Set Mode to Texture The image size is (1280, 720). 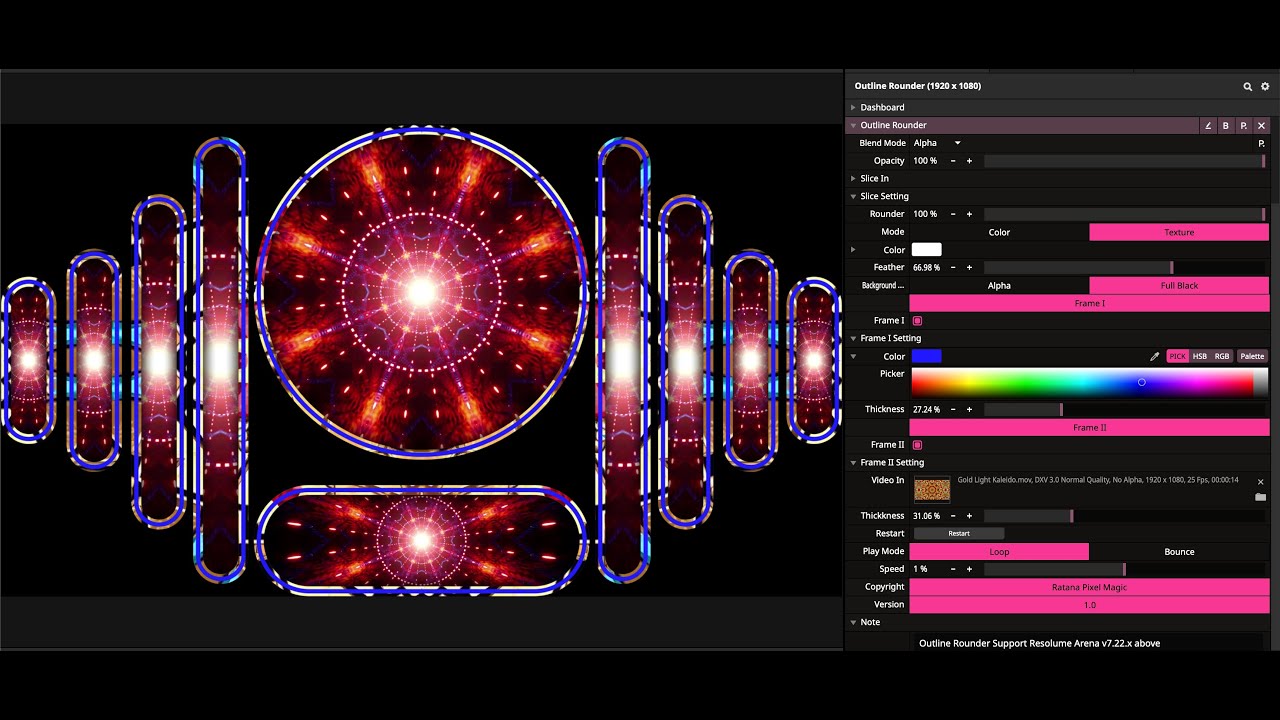coord(1179,232)
